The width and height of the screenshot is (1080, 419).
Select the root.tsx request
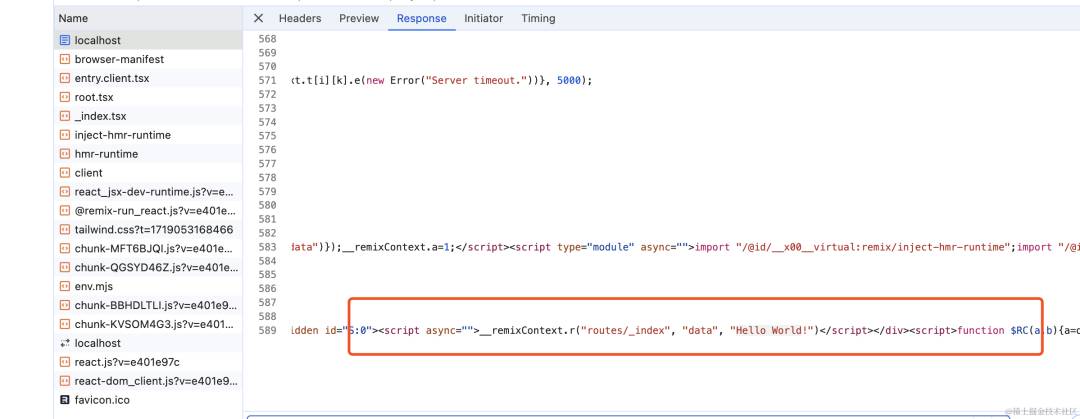click(148, 97)
